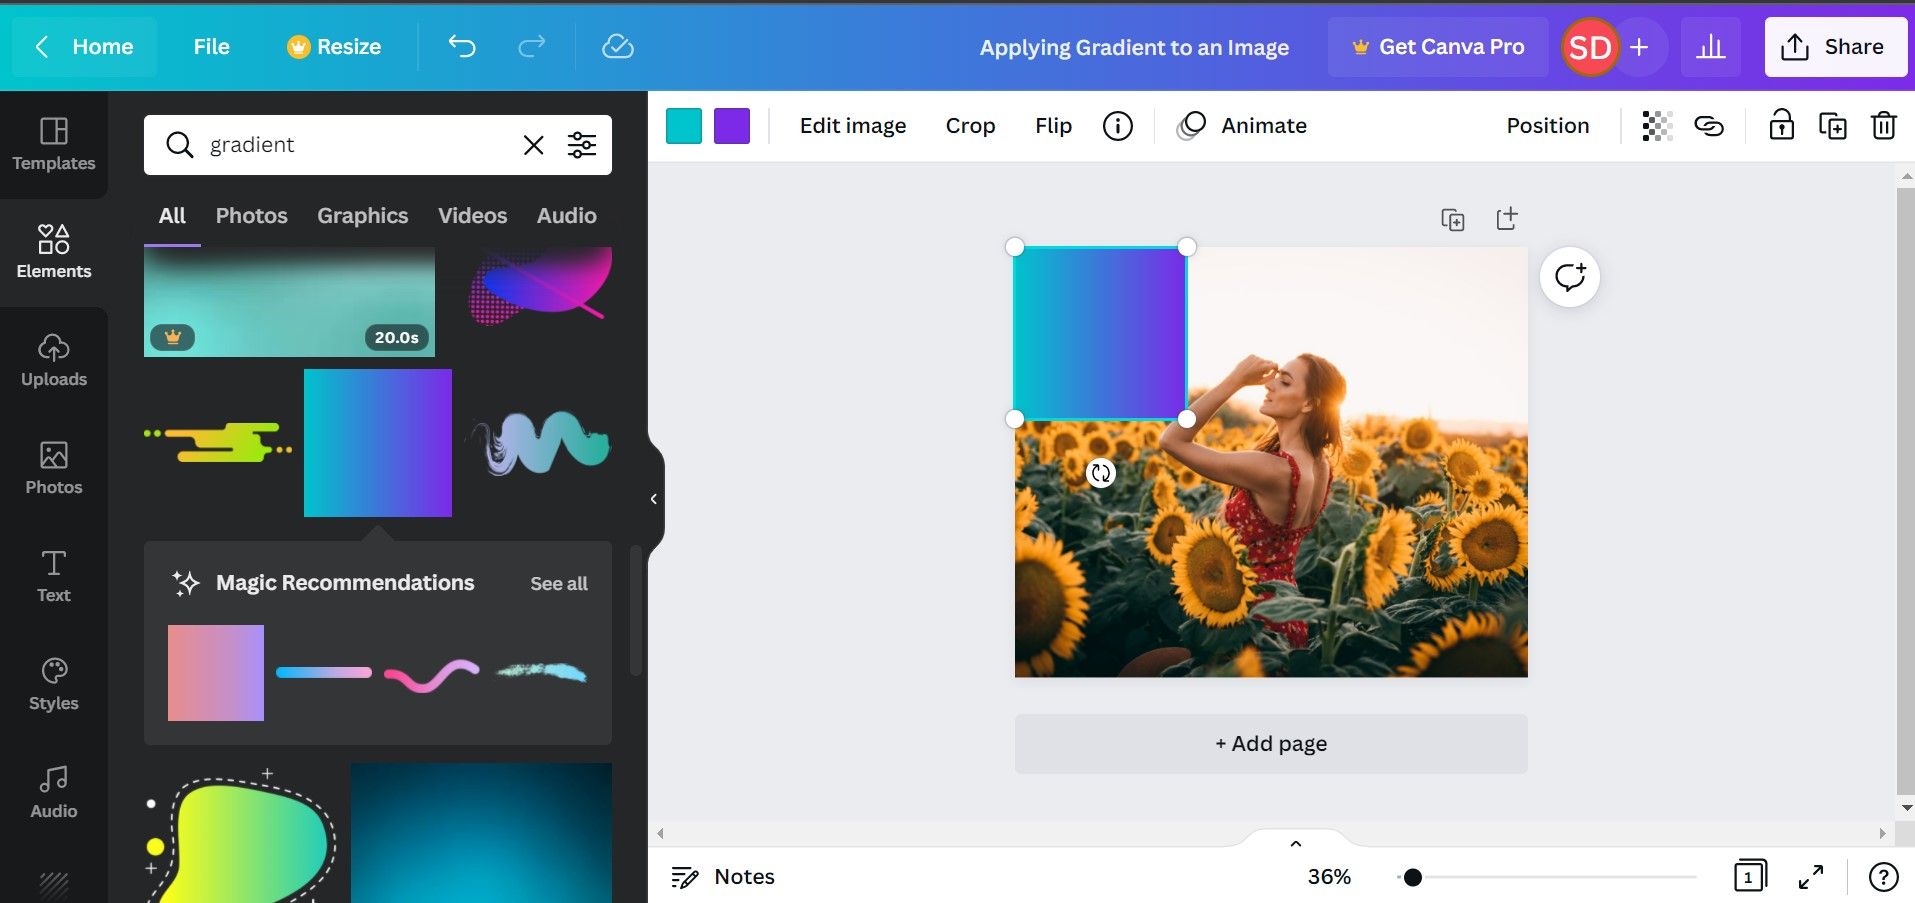Collapse the side panel with the arrow handle
This screenshot has height=903, width=1915.
[x=654, y=499]
